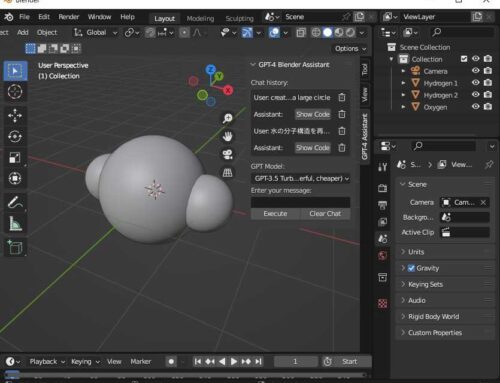Click the Clear Chat button
The width and height of the screenshot is (500, 383).
coord(325,214)
